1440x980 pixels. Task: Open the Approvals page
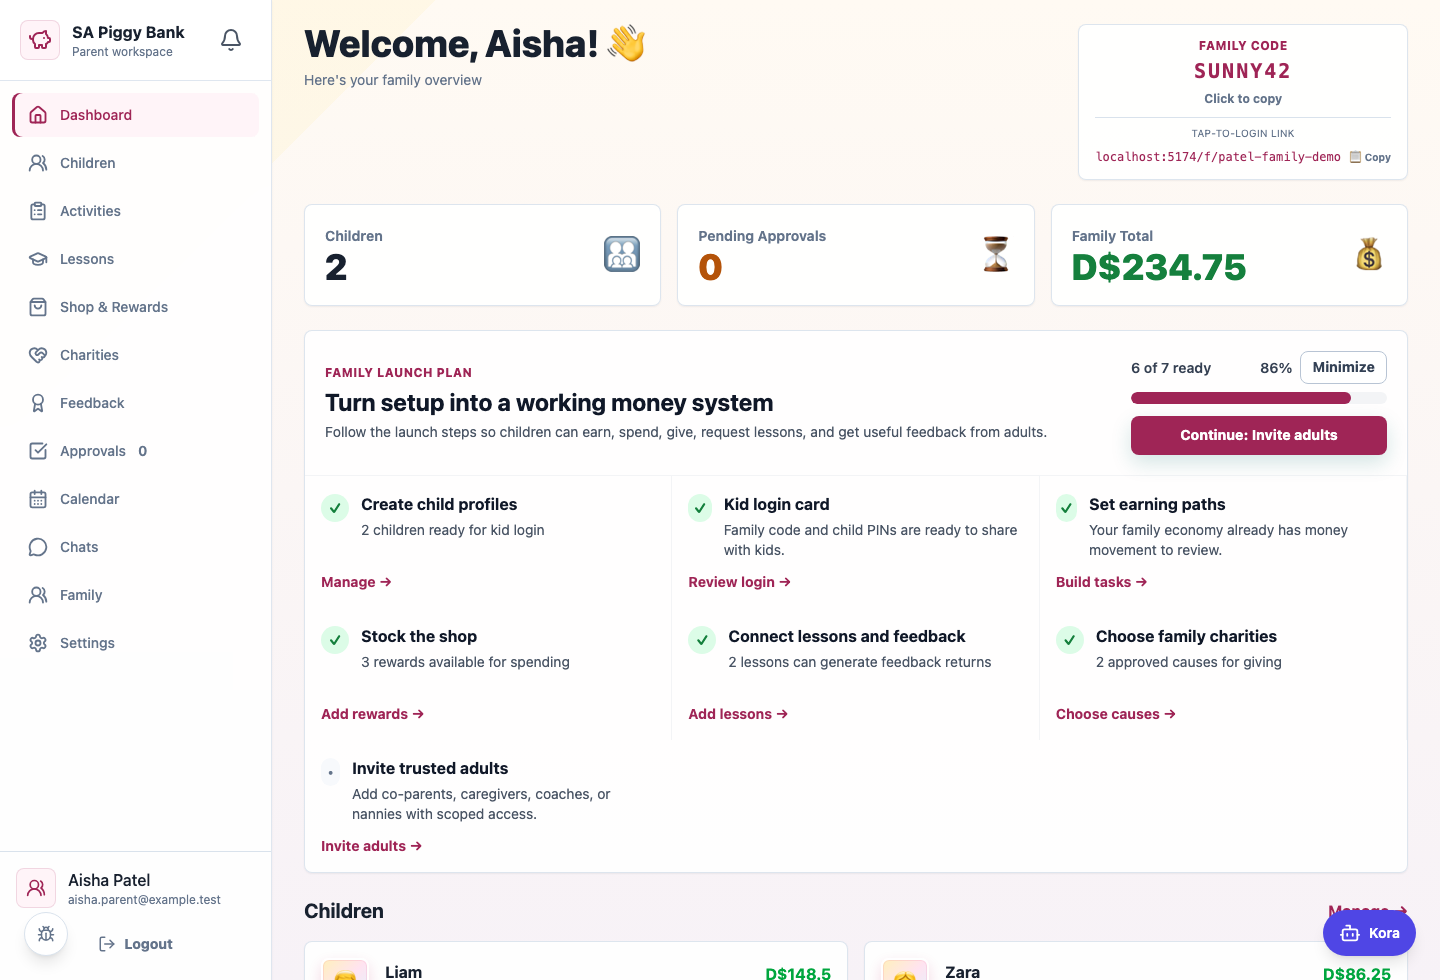click(136, 451)
